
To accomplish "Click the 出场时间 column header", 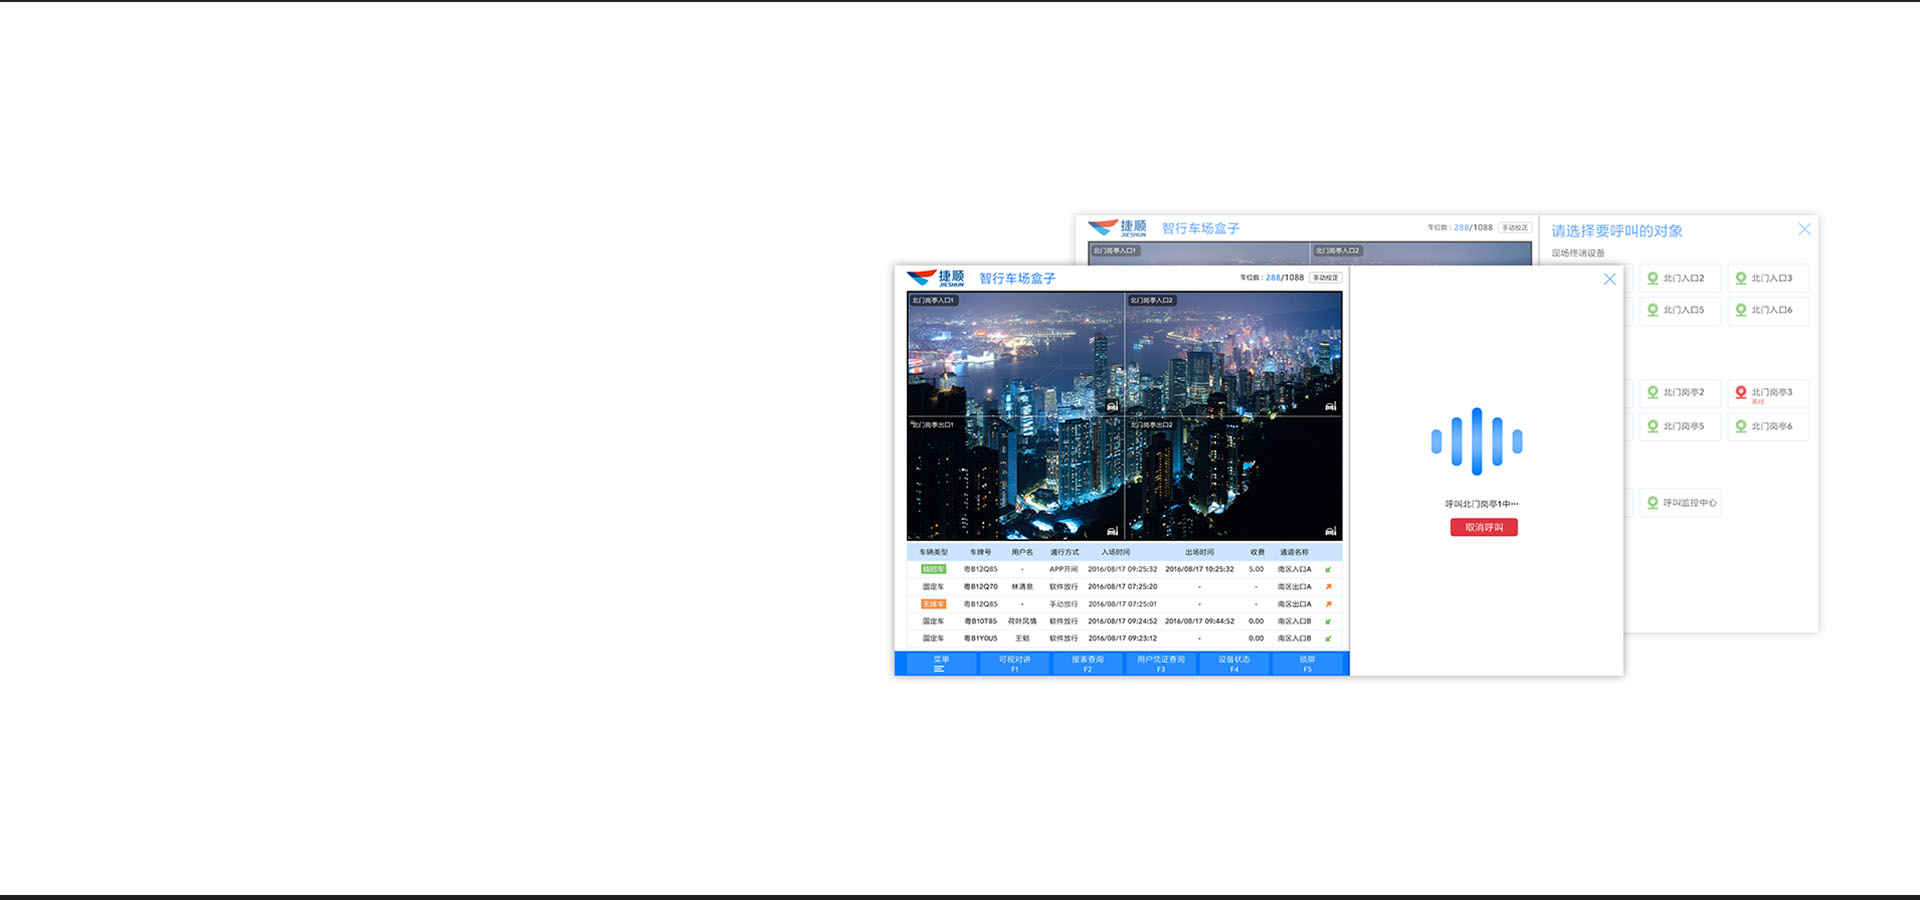I will click(x=1199, y=552).
